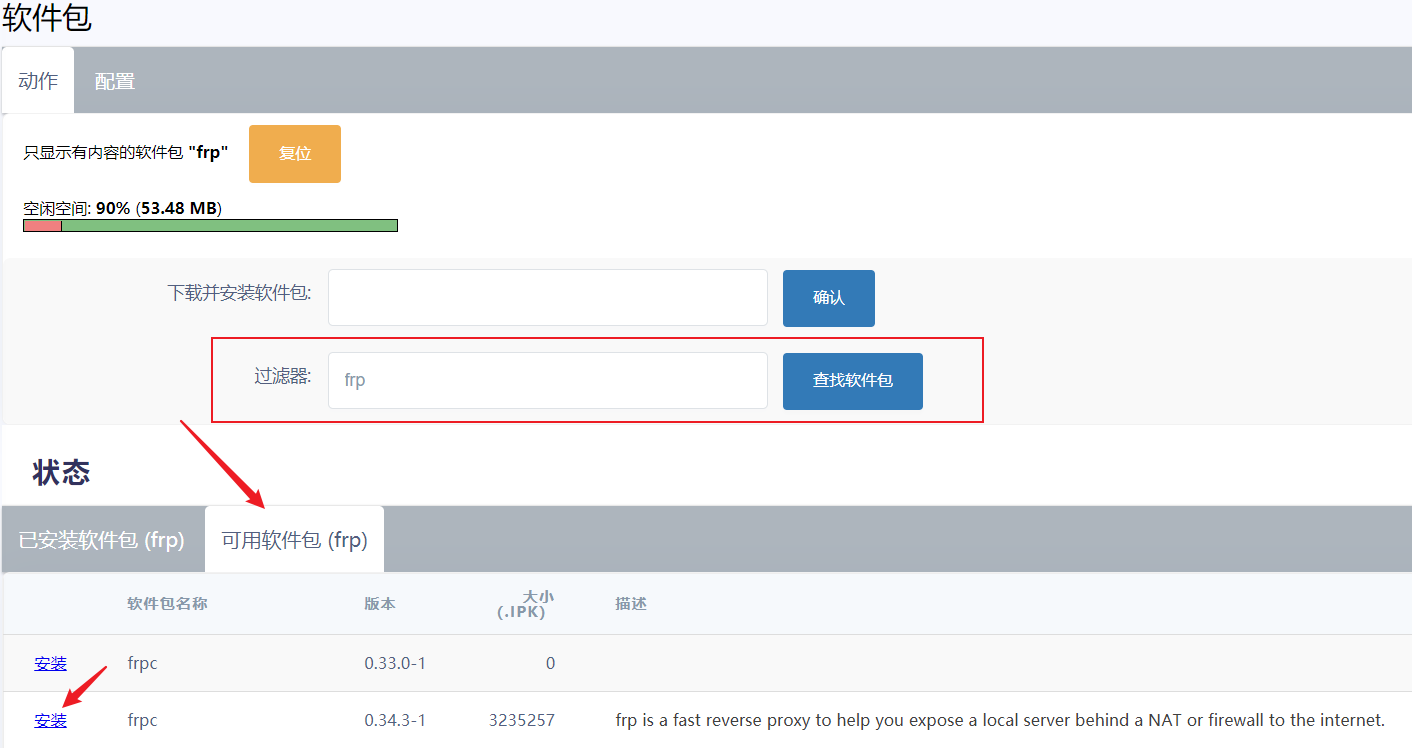Screen dimensions: 1412x748
Task: Install frpc version 0.34.3-1
Action: pyautogui.click(x=50, y=720)
